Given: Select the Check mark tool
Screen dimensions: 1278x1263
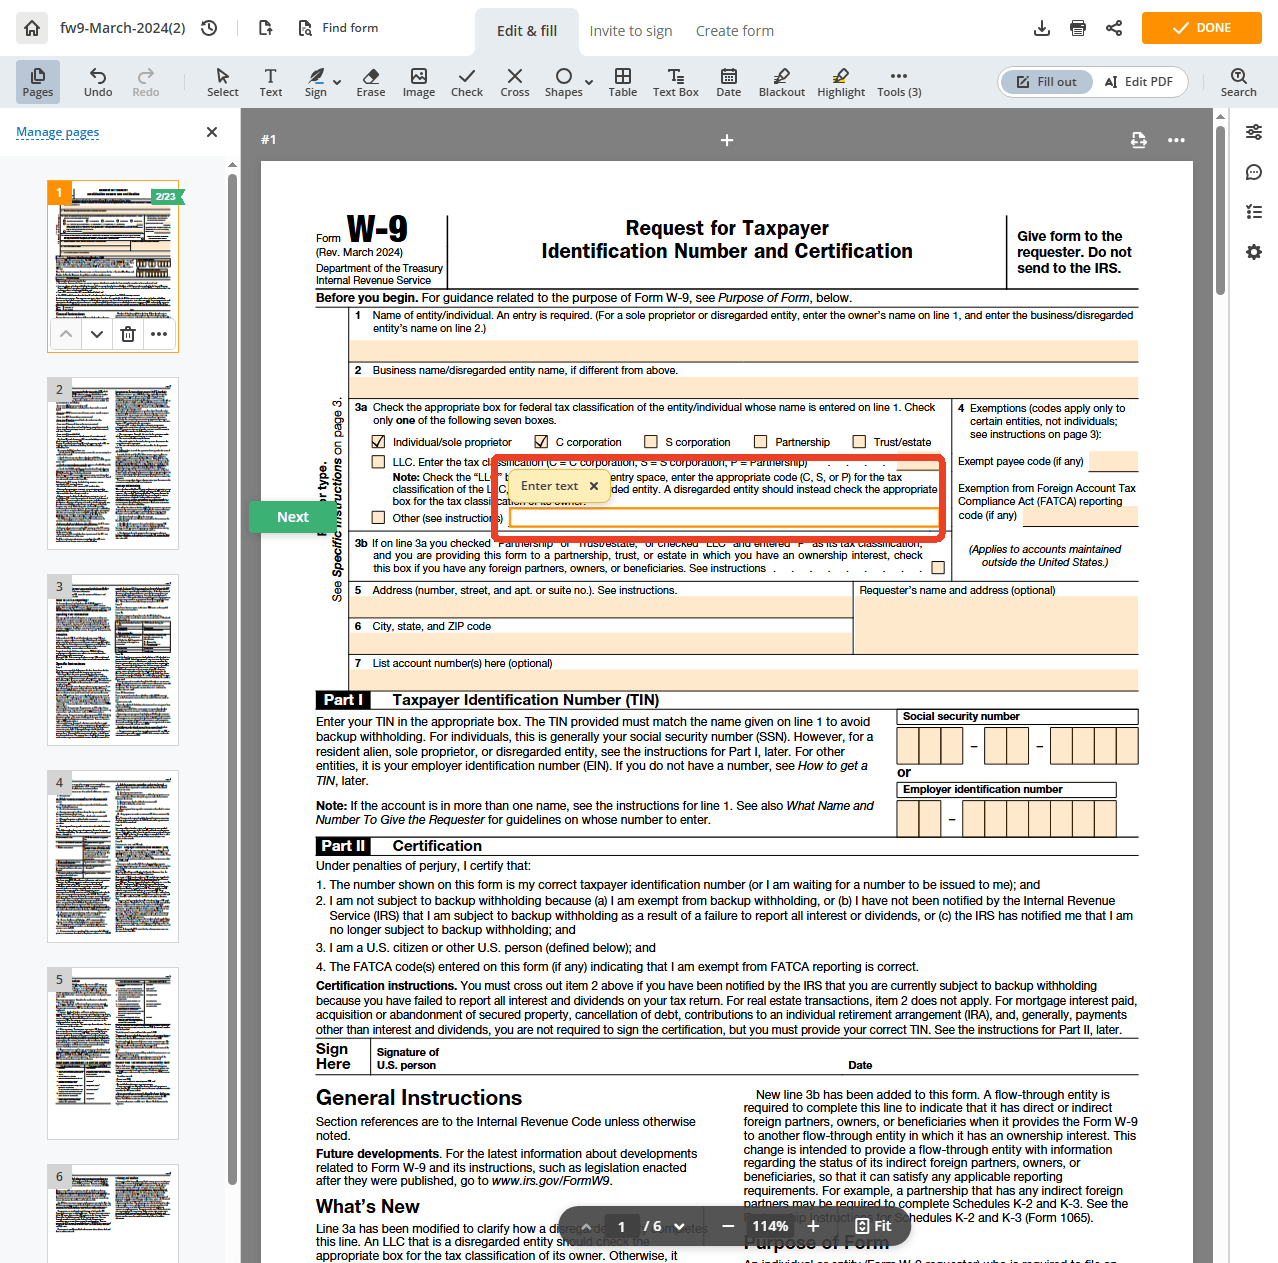Looking at the screenshot, I should (x=467, y=81).
